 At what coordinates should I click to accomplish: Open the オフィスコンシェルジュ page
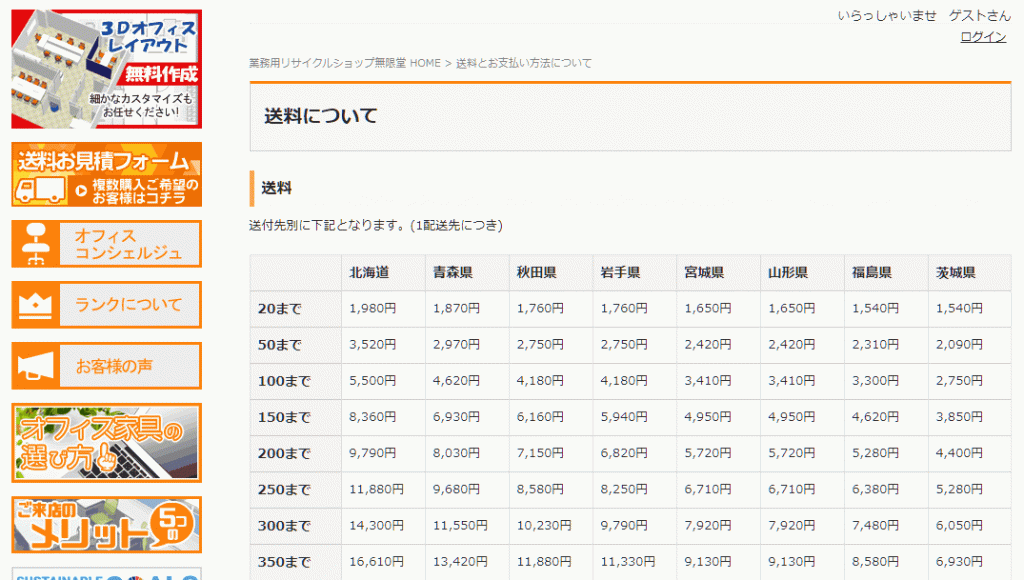(x=106, y=244)
